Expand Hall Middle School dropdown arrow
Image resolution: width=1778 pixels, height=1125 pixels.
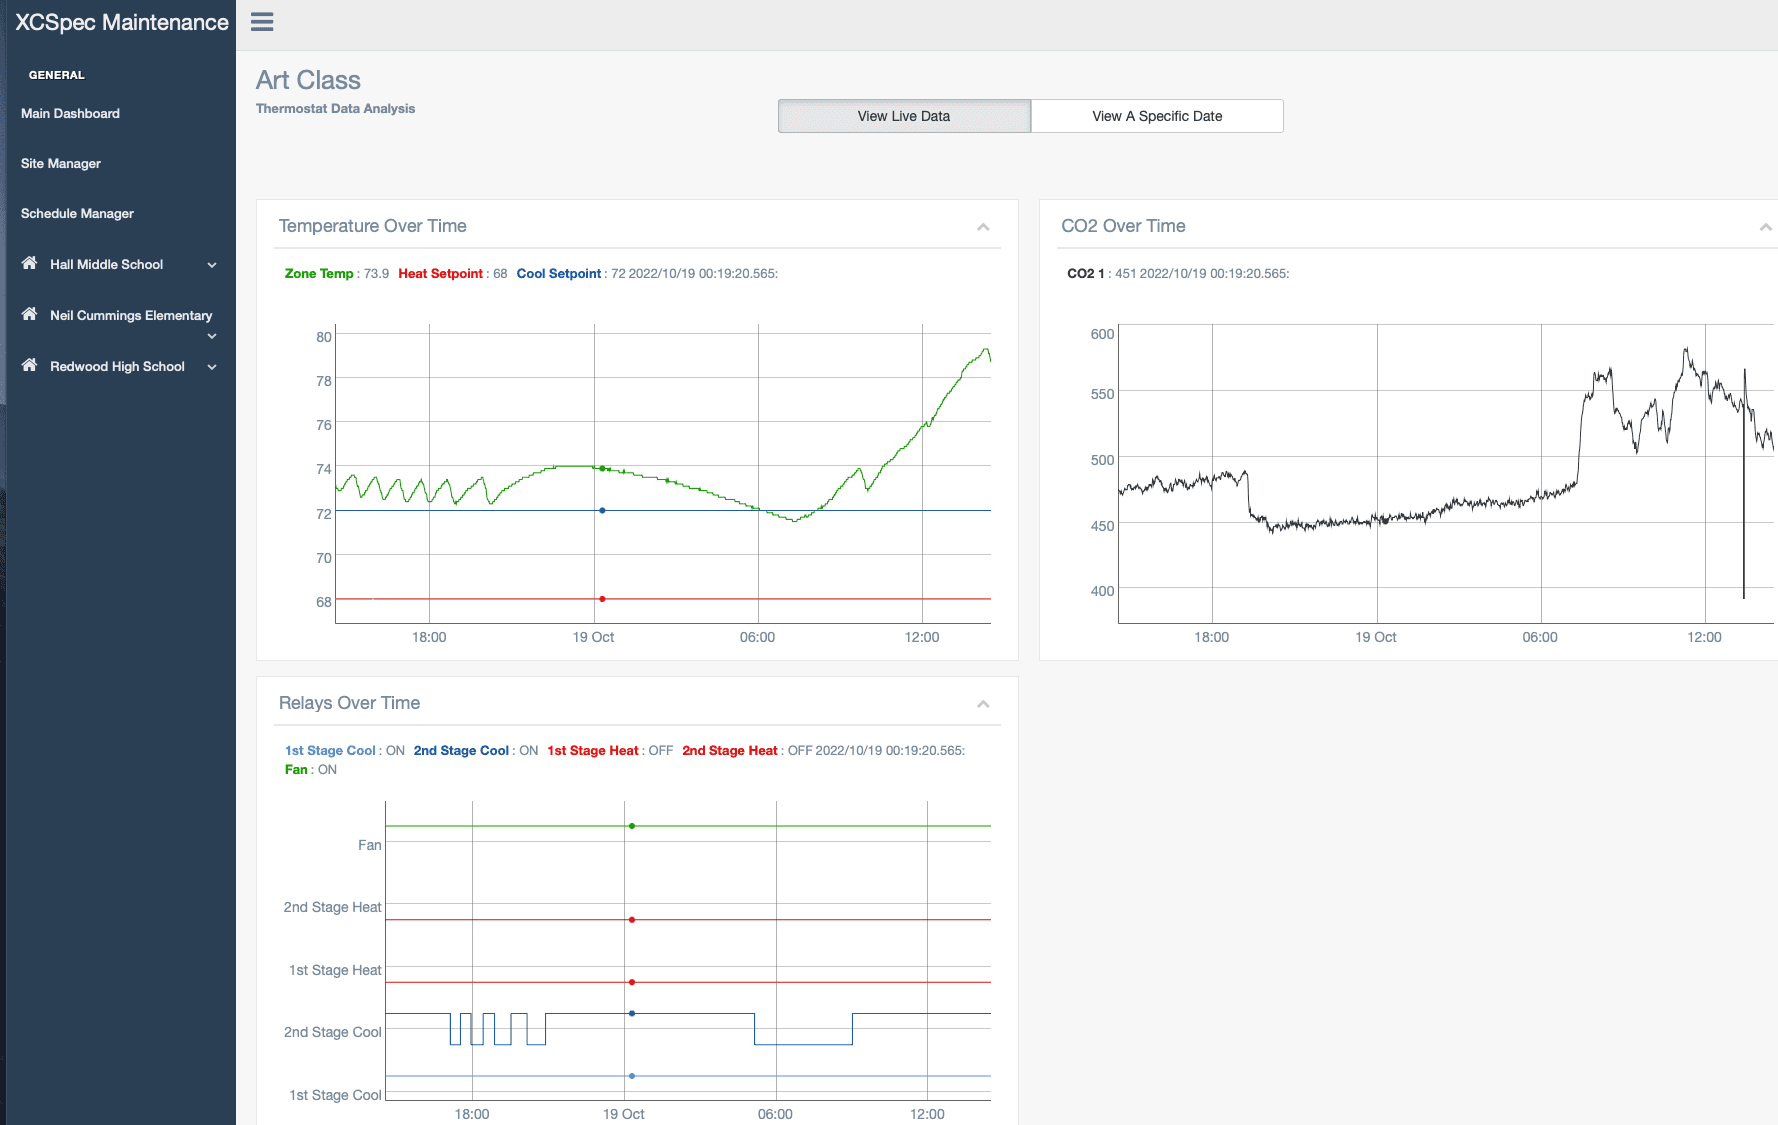coord(212,265)
